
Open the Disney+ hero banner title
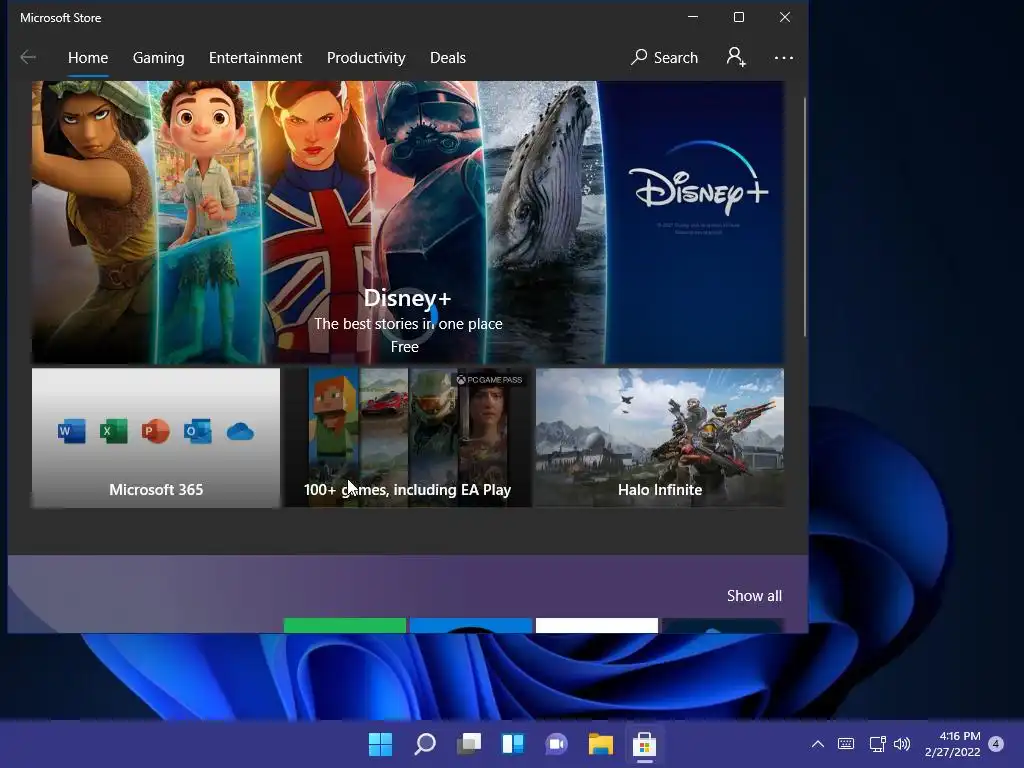pos(408,298)
